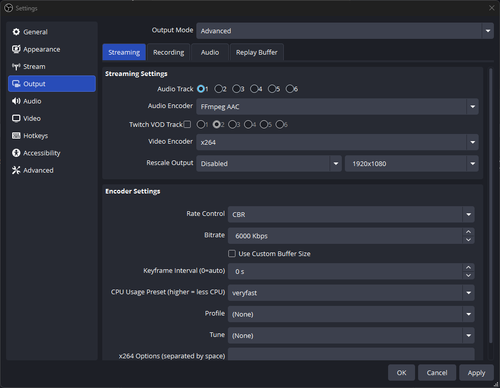Select Twitch VOD Track 3 radio button
500x388 pixels.
pyautogui.click(x=232, y=125)
